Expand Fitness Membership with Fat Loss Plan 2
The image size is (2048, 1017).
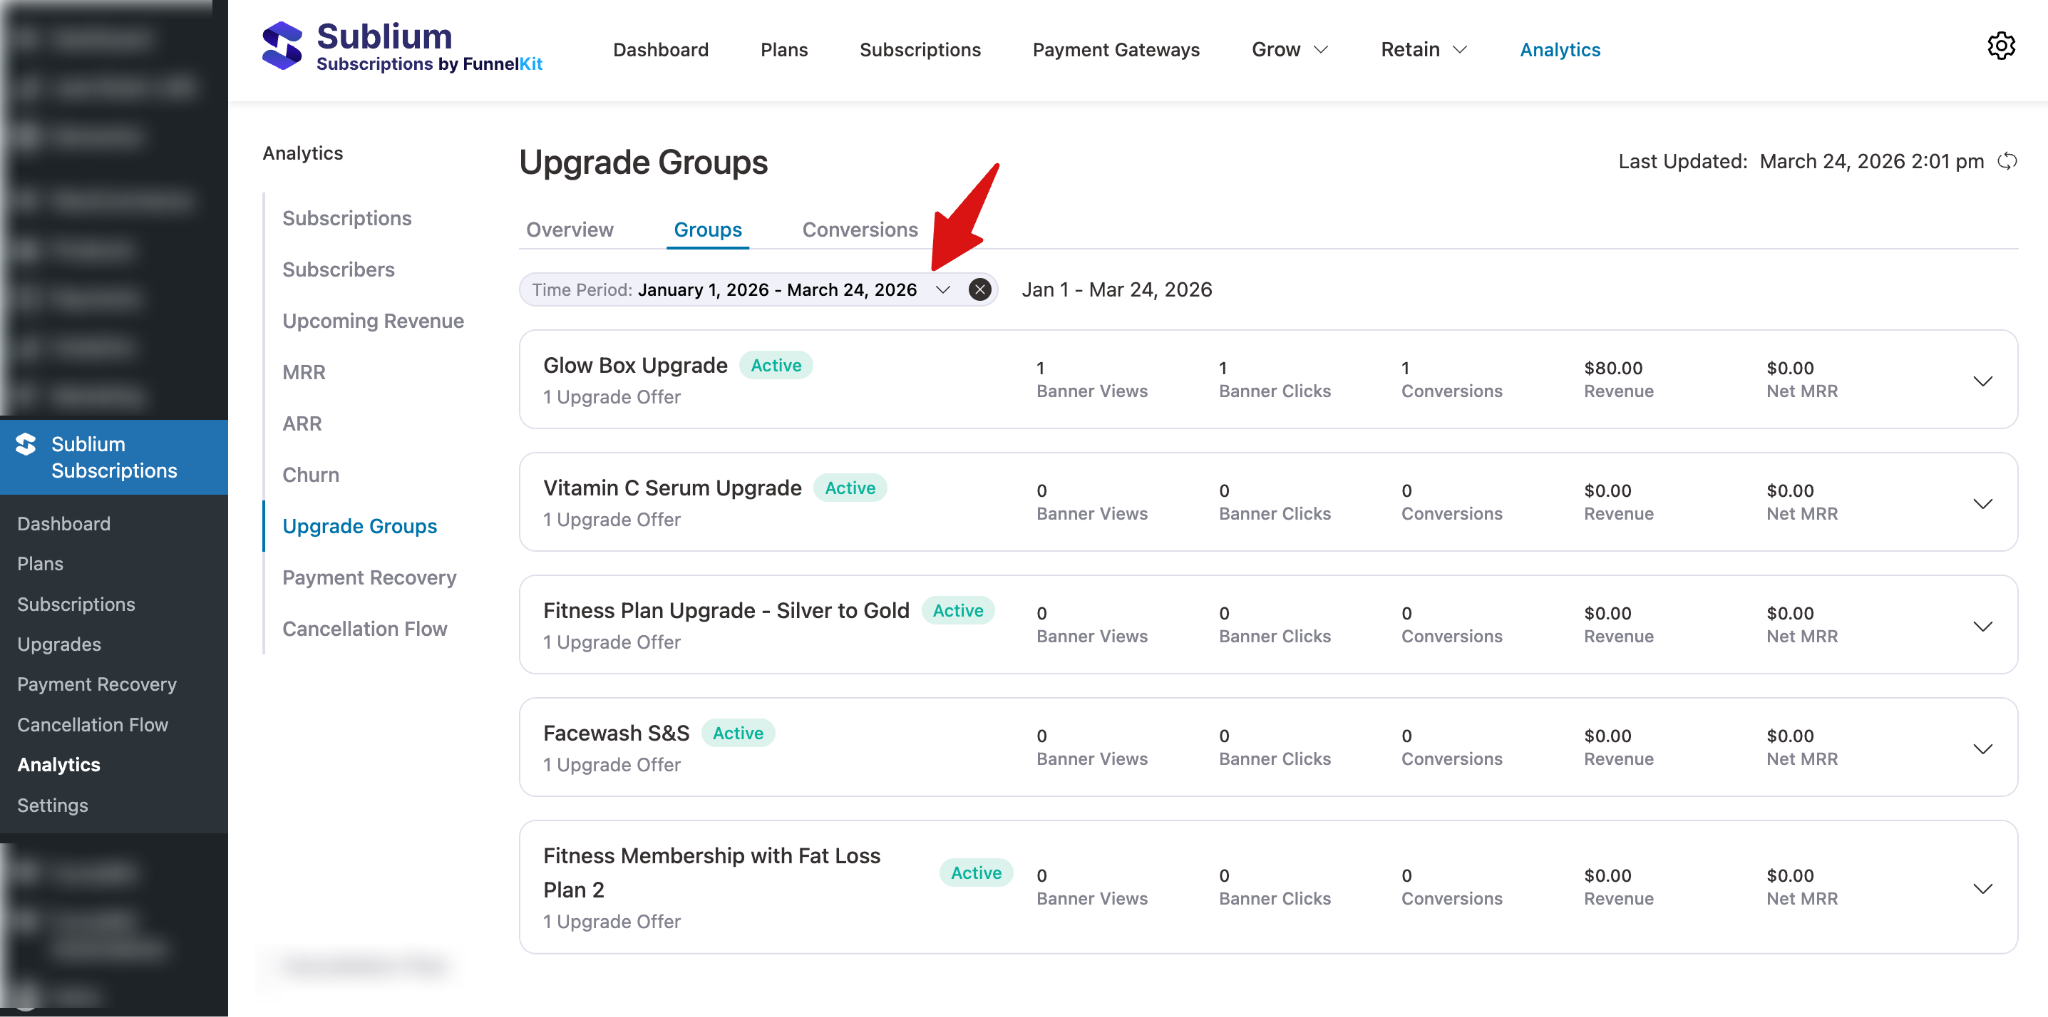(x=1982, y=887)
